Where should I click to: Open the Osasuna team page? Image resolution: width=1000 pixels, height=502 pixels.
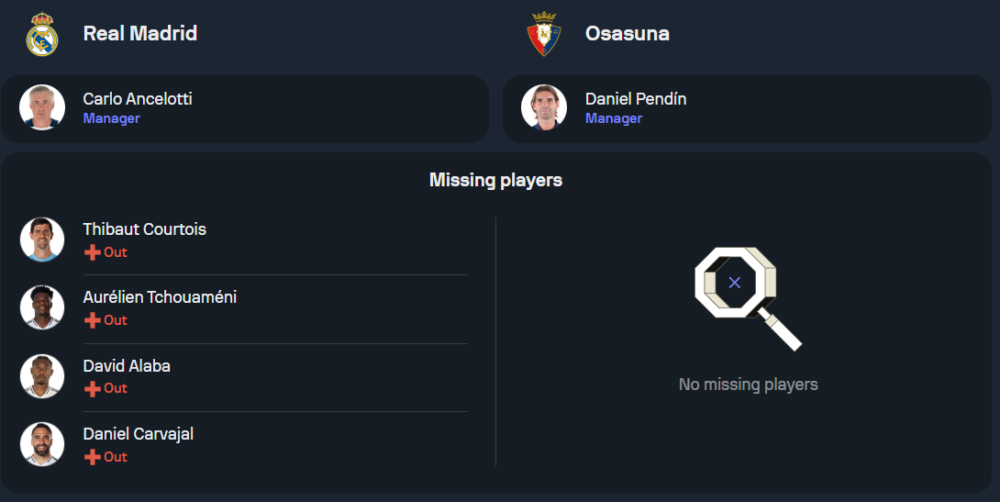[627, 33]
